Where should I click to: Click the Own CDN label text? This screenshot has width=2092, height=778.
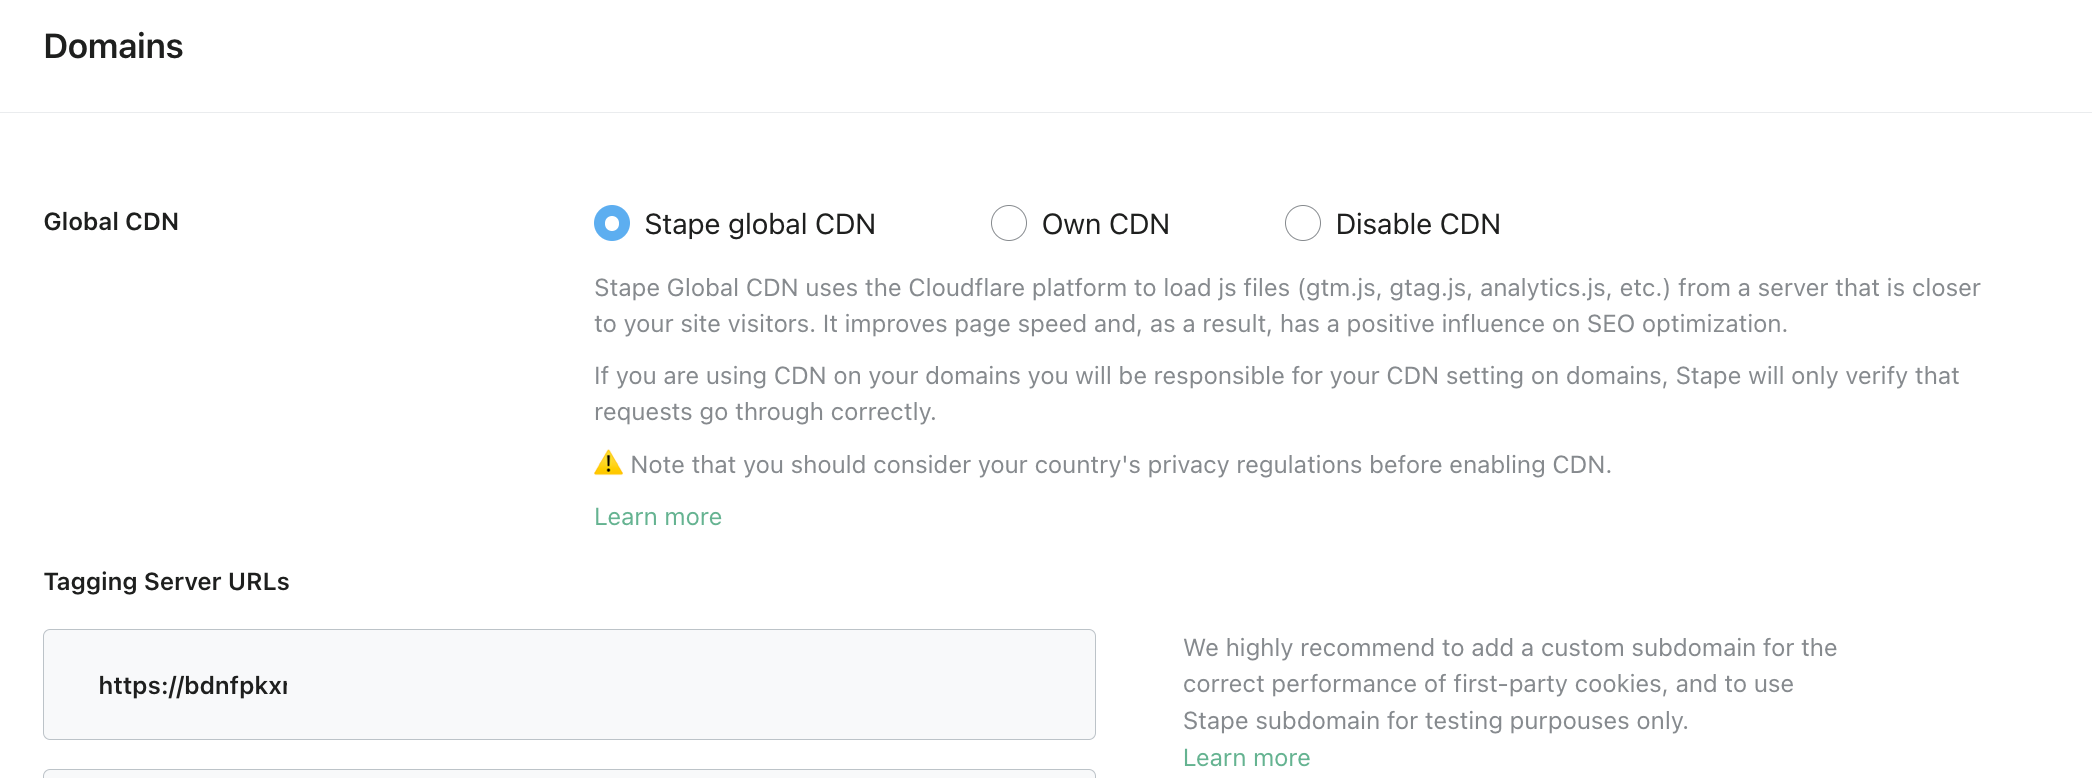pos(1105,224)
